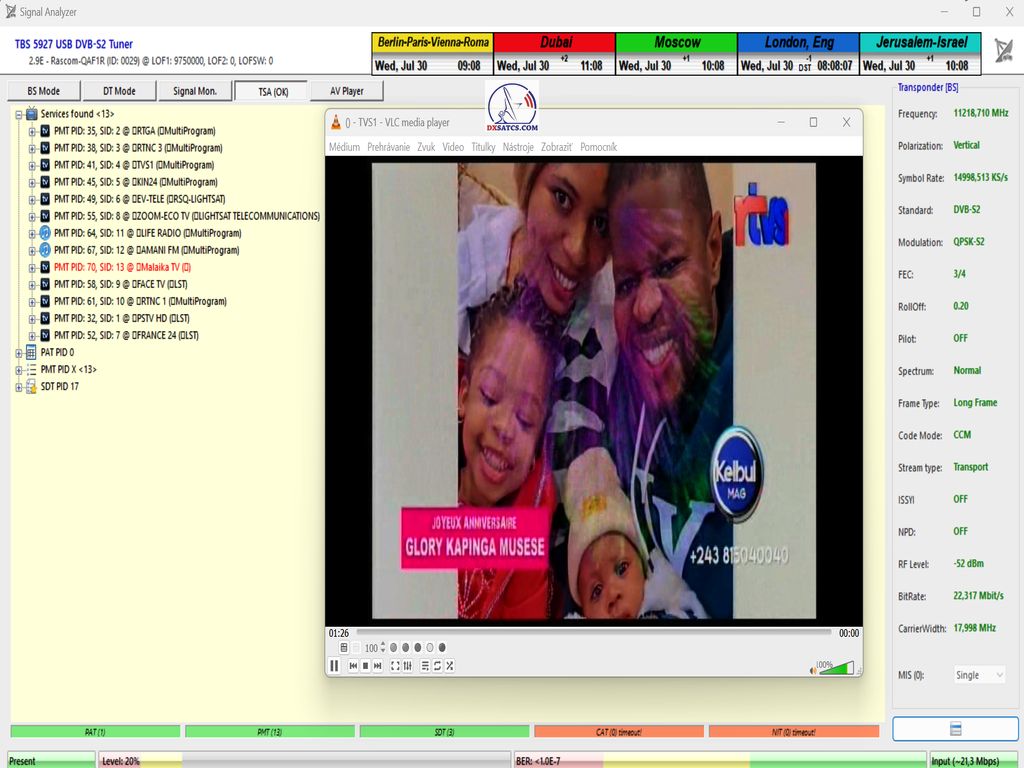The width and height of the screenshot is (1024, 768).
Task: Open the AV Player tab
Action: pyautogui.click(x=346, y=91)
